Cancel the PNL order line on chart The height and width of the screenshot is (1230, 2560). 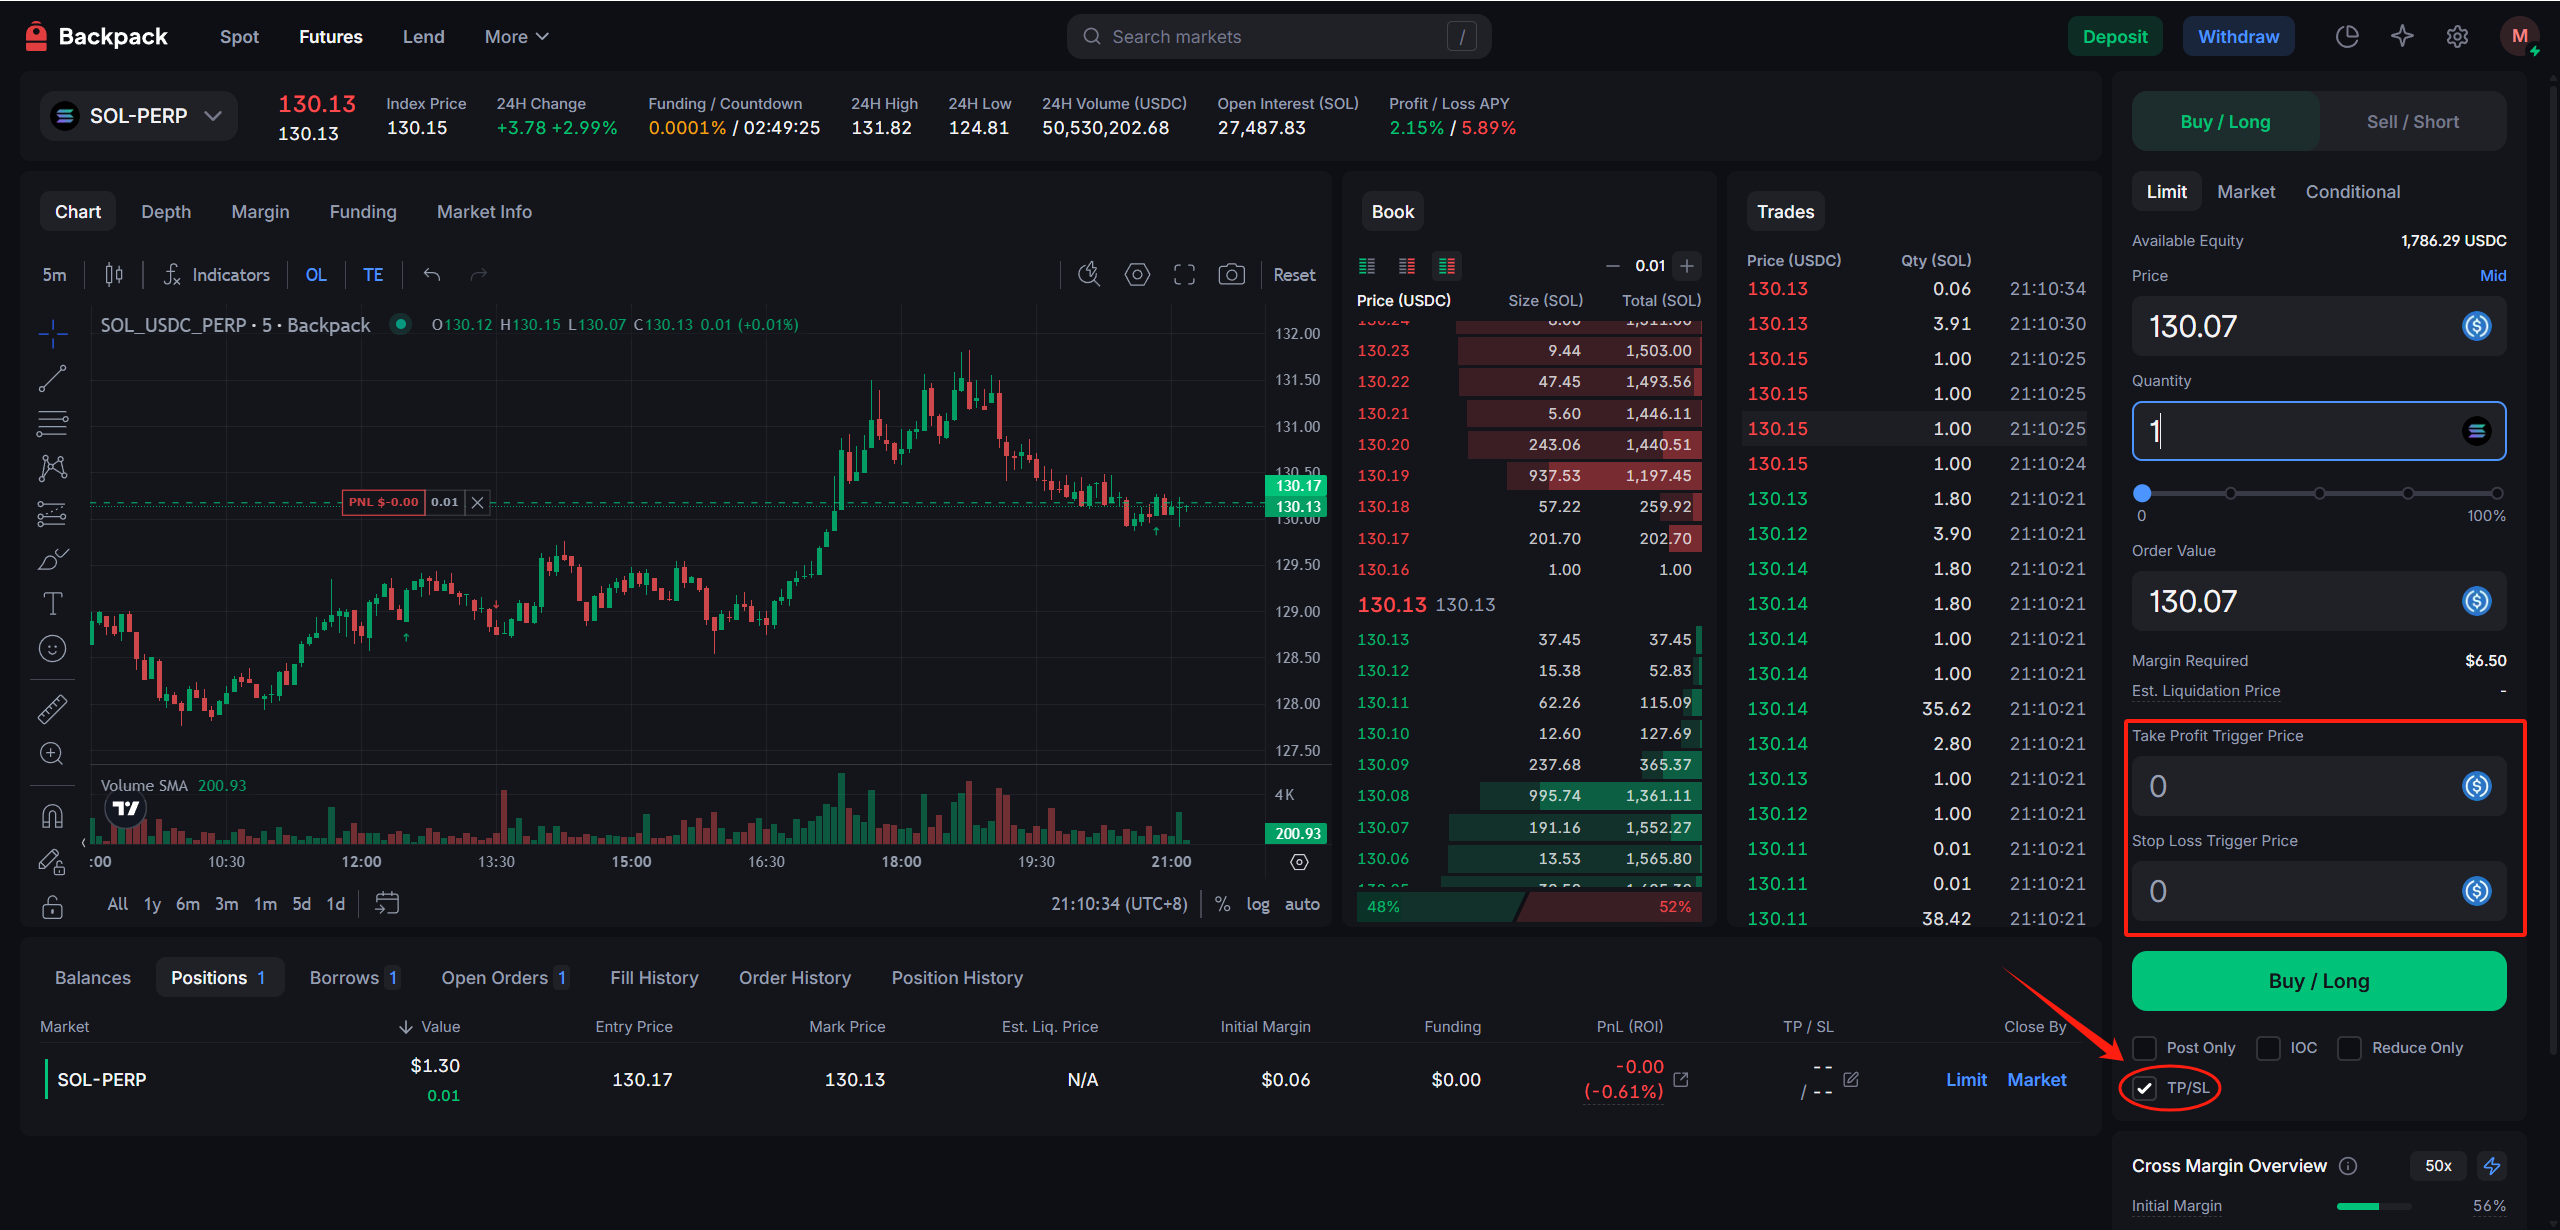pos(478,503)
